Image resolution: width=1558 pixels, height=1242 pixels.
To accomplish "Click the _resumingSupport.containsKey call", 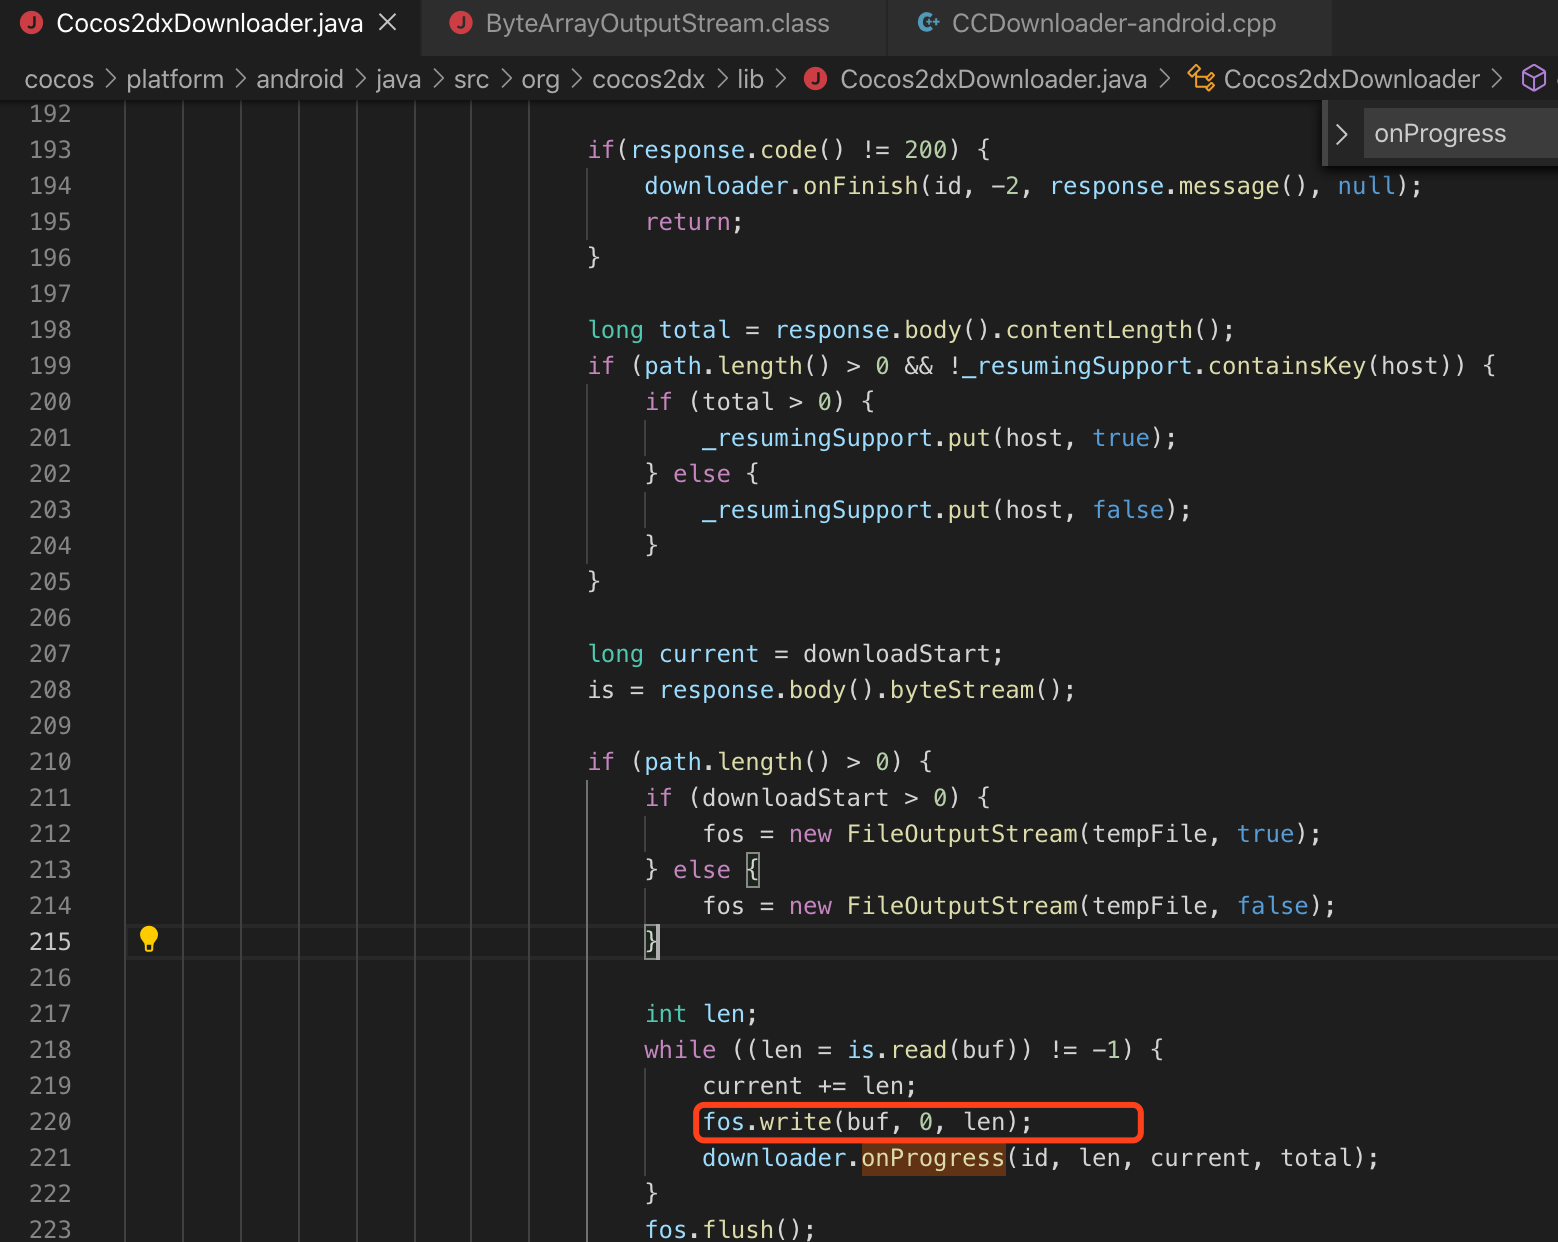I will point(1207,366).
